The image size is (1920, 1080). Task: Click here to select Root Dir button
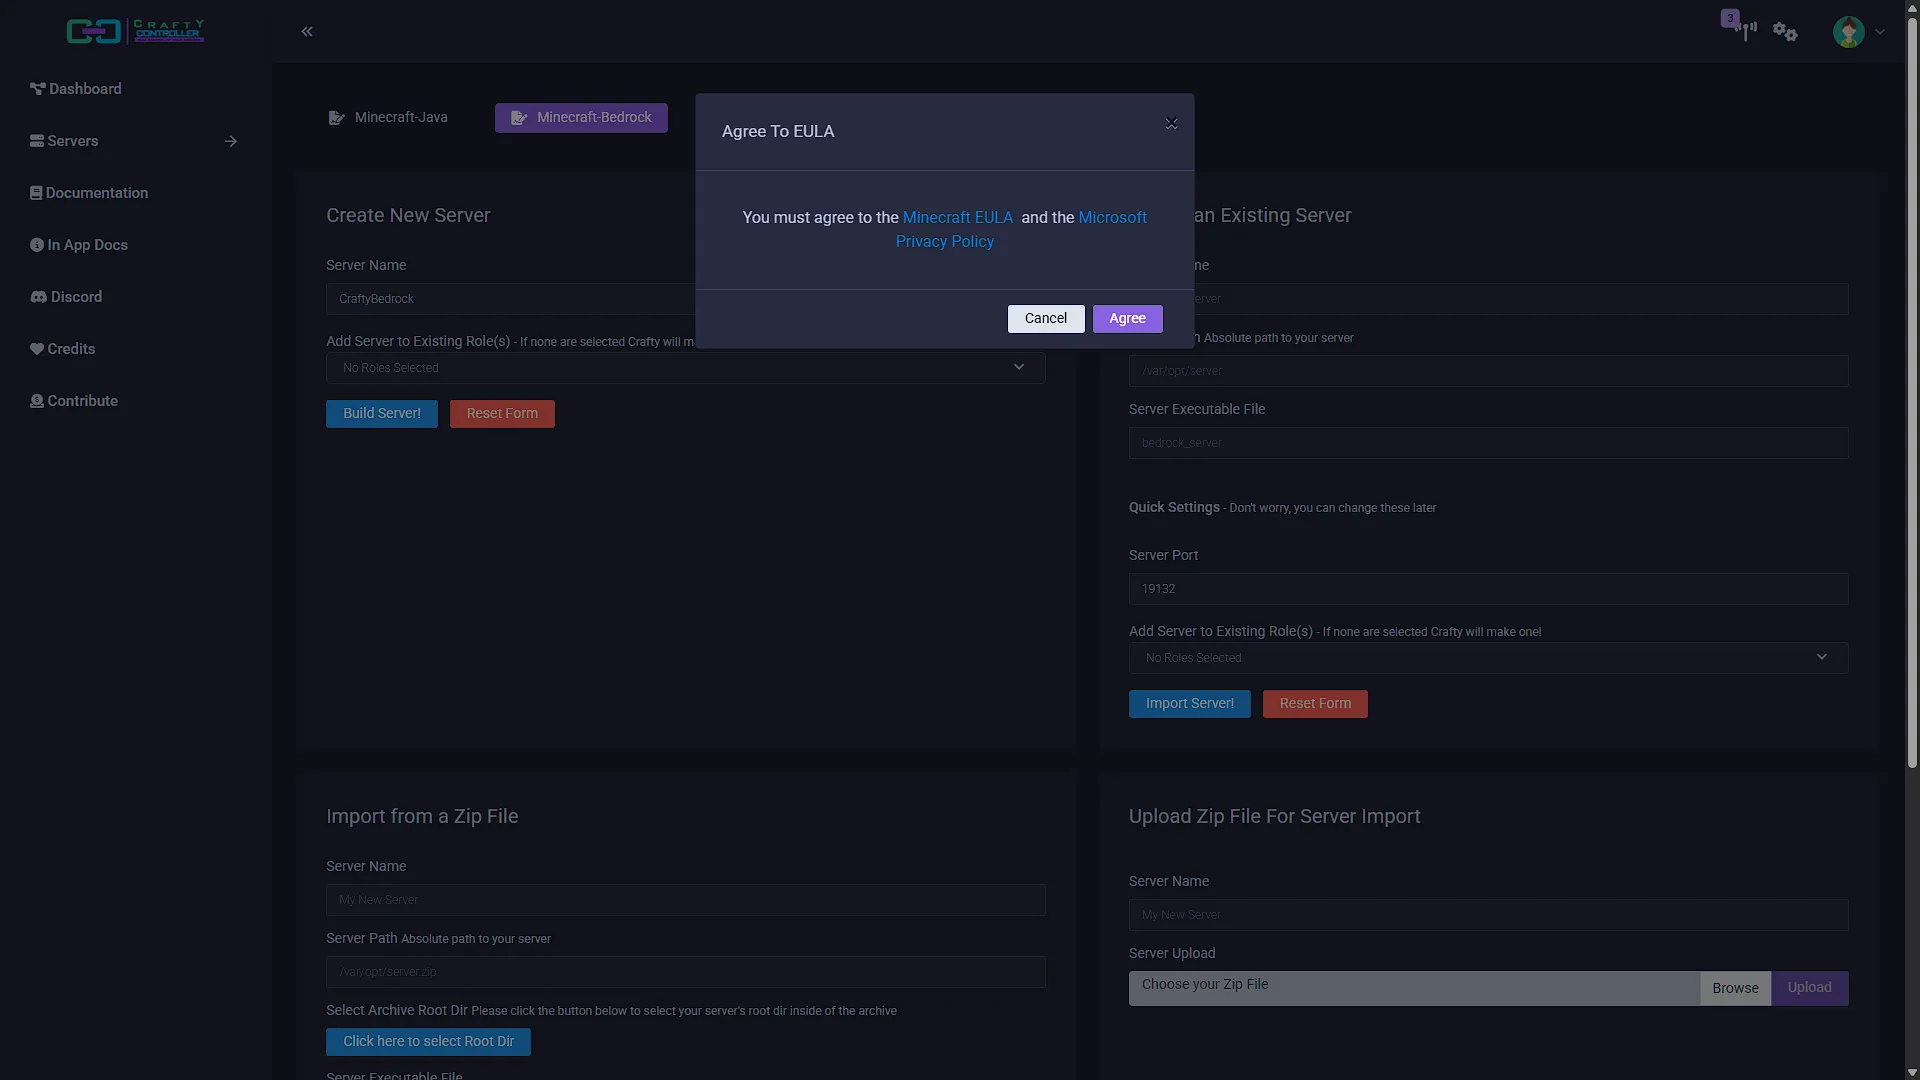[428, 1042]
